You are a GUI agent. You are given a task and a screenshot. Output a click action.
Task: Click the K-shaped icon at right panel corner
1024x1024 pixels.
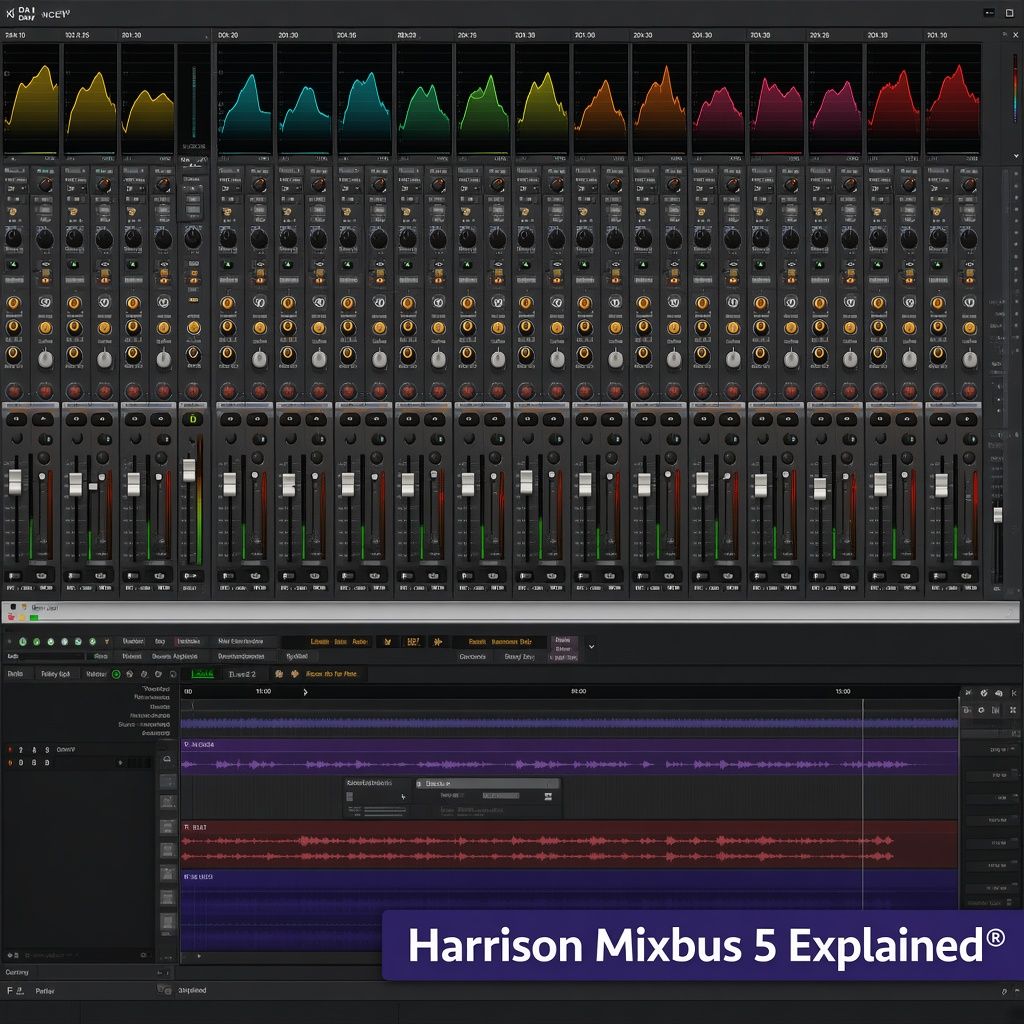coord(1014,692)
